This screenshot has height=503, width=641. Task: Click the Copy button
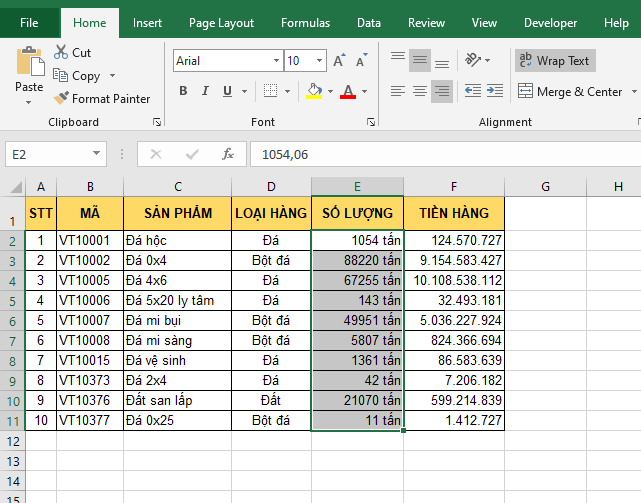(x=85, y=76)
